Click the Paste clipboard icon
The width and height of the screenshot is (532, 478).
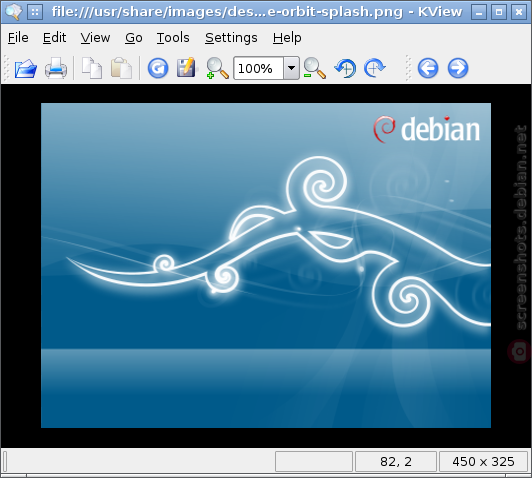click(x=121, y=68)
